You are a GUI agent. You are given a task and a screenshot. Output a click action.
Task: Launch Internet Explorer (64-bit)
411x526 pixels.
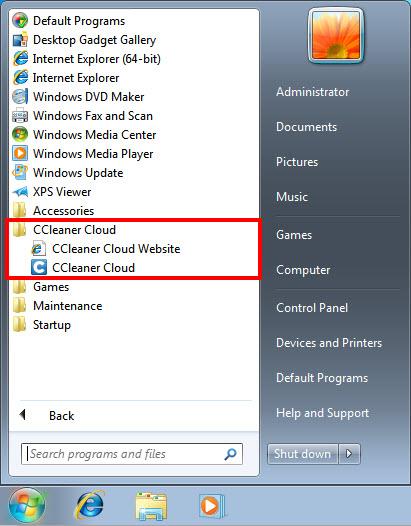pos(86,59)
